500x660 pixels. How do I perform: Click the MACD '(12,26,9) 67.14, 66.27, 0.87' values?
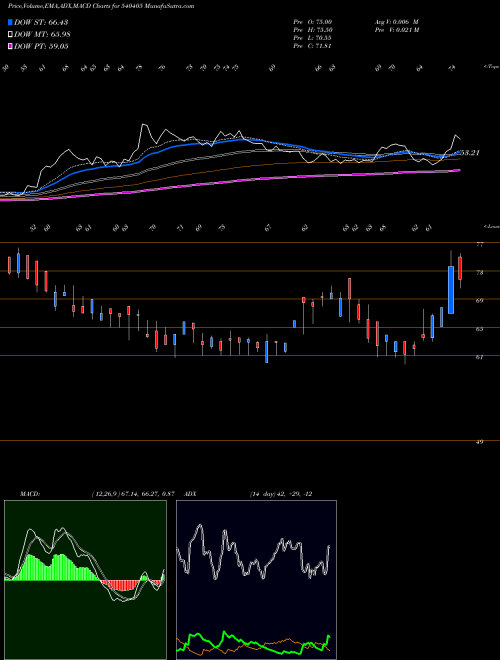click(x=133, y=494)
